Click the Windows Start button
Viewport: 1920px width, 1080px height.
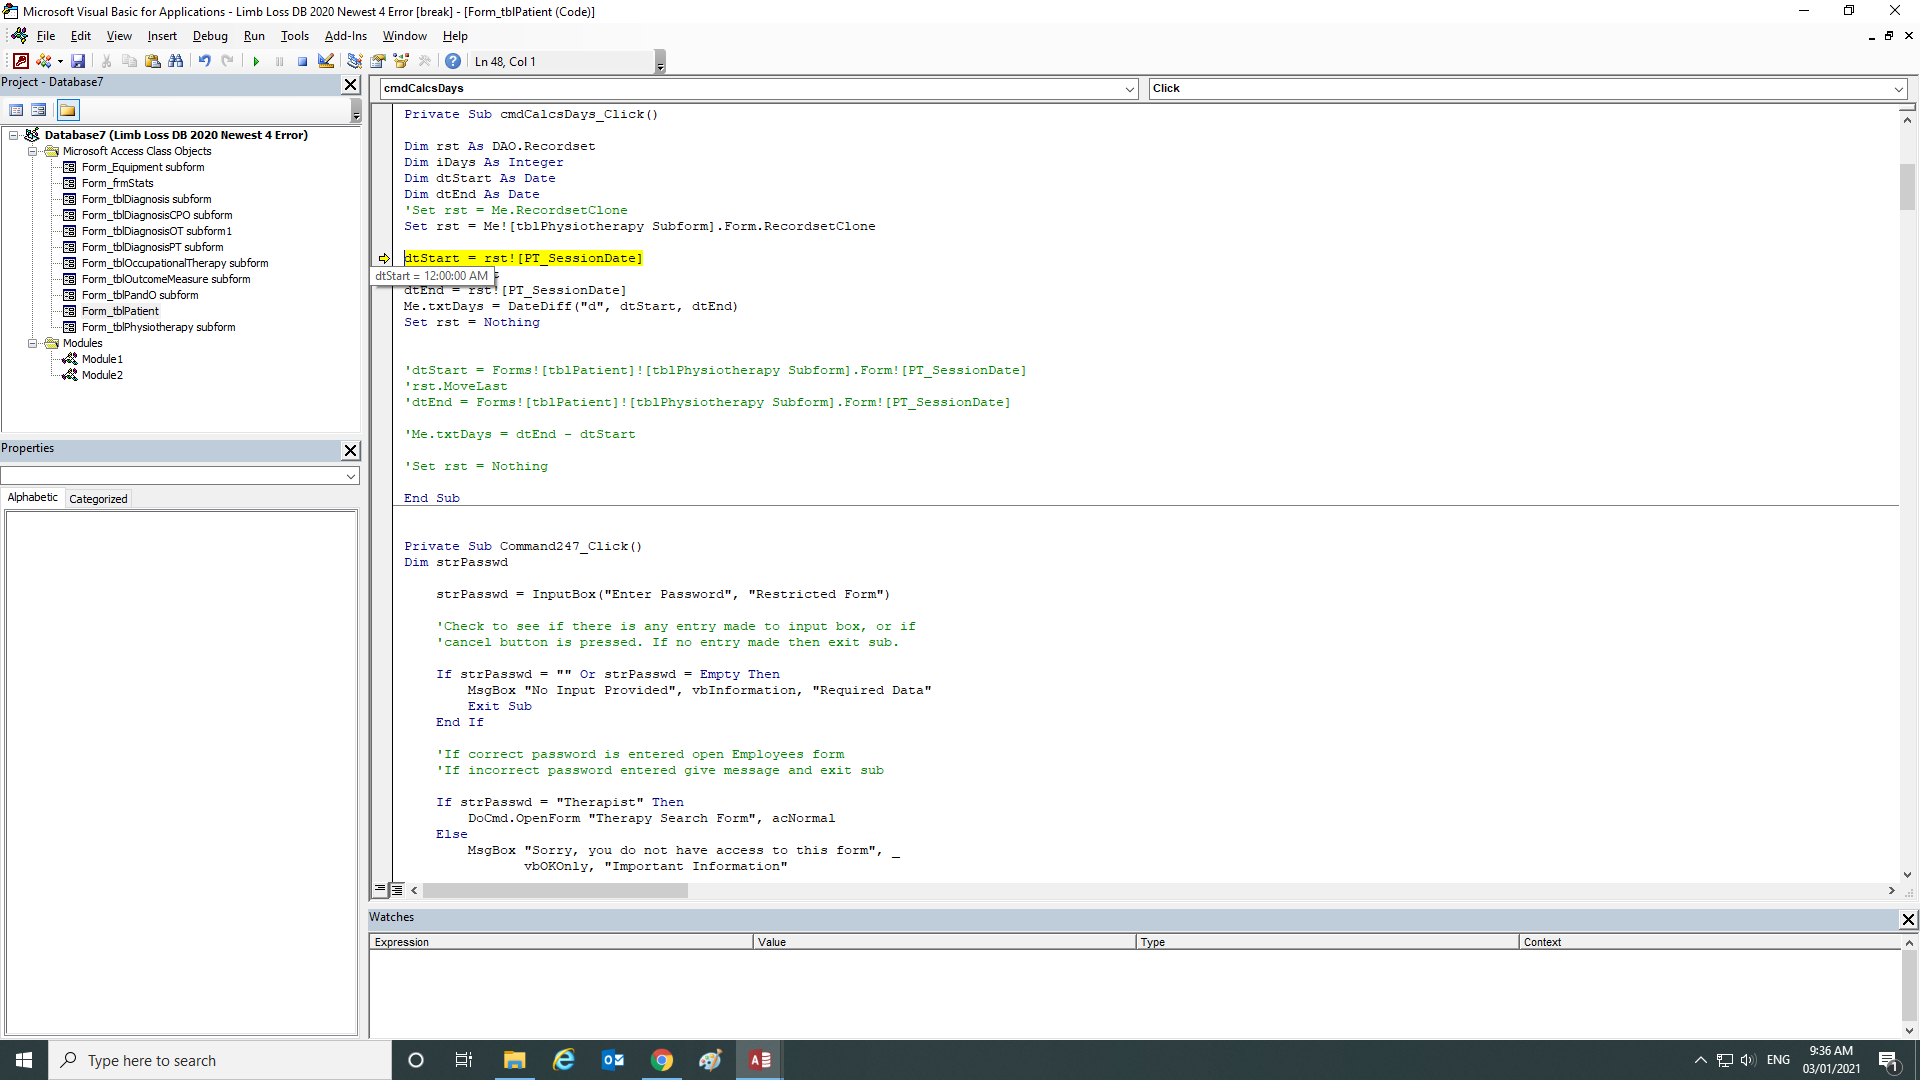coord(24,1060)
